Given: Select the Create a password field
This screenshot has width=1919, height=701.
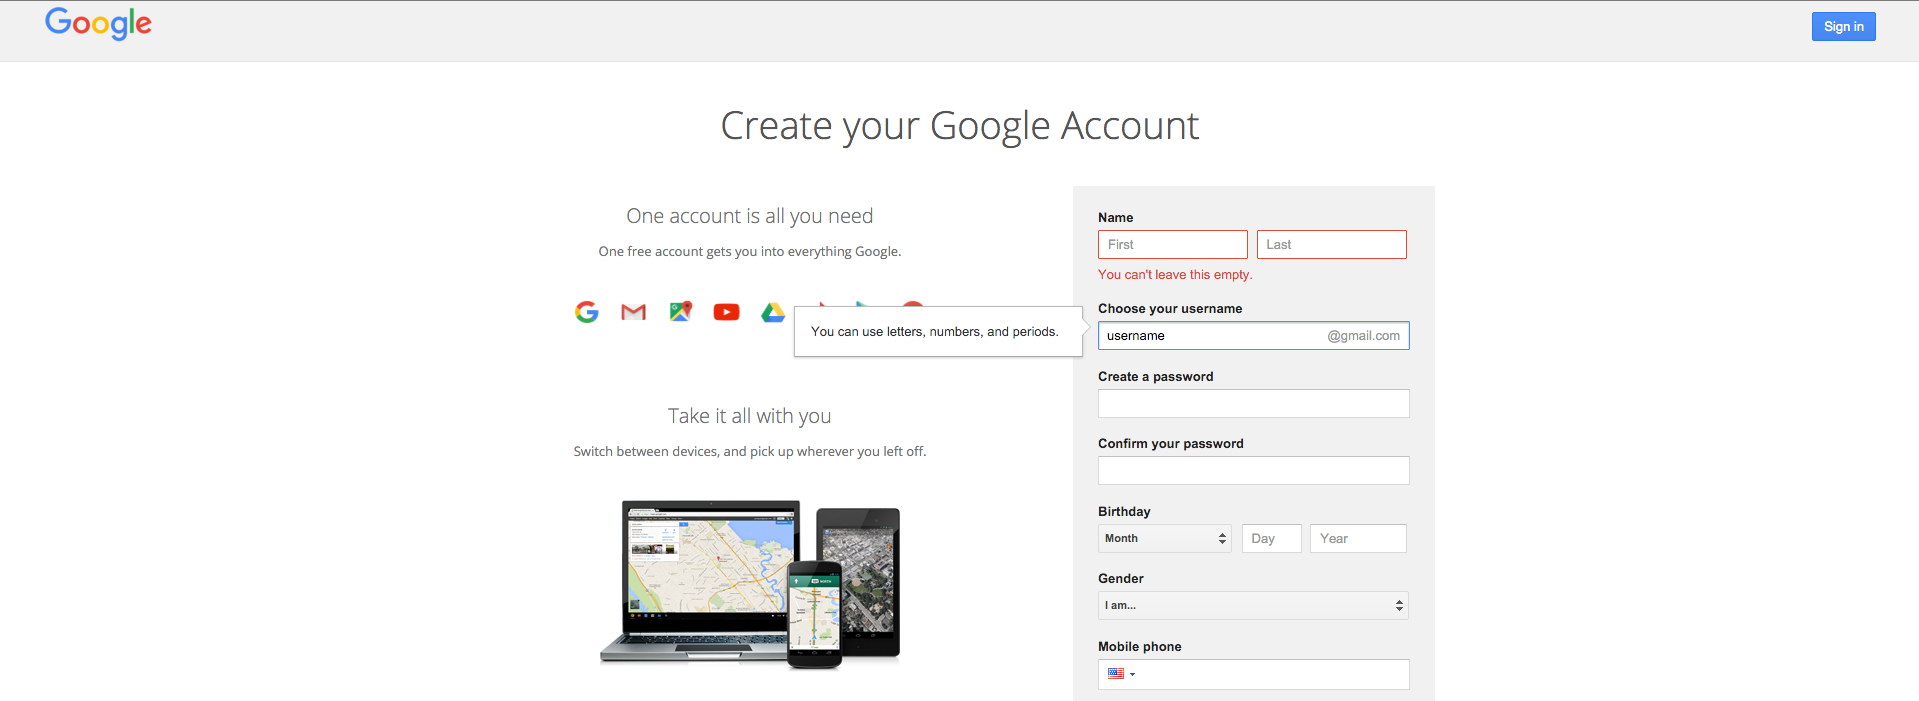Looking at the screenshot, I should coord(1253,404).
